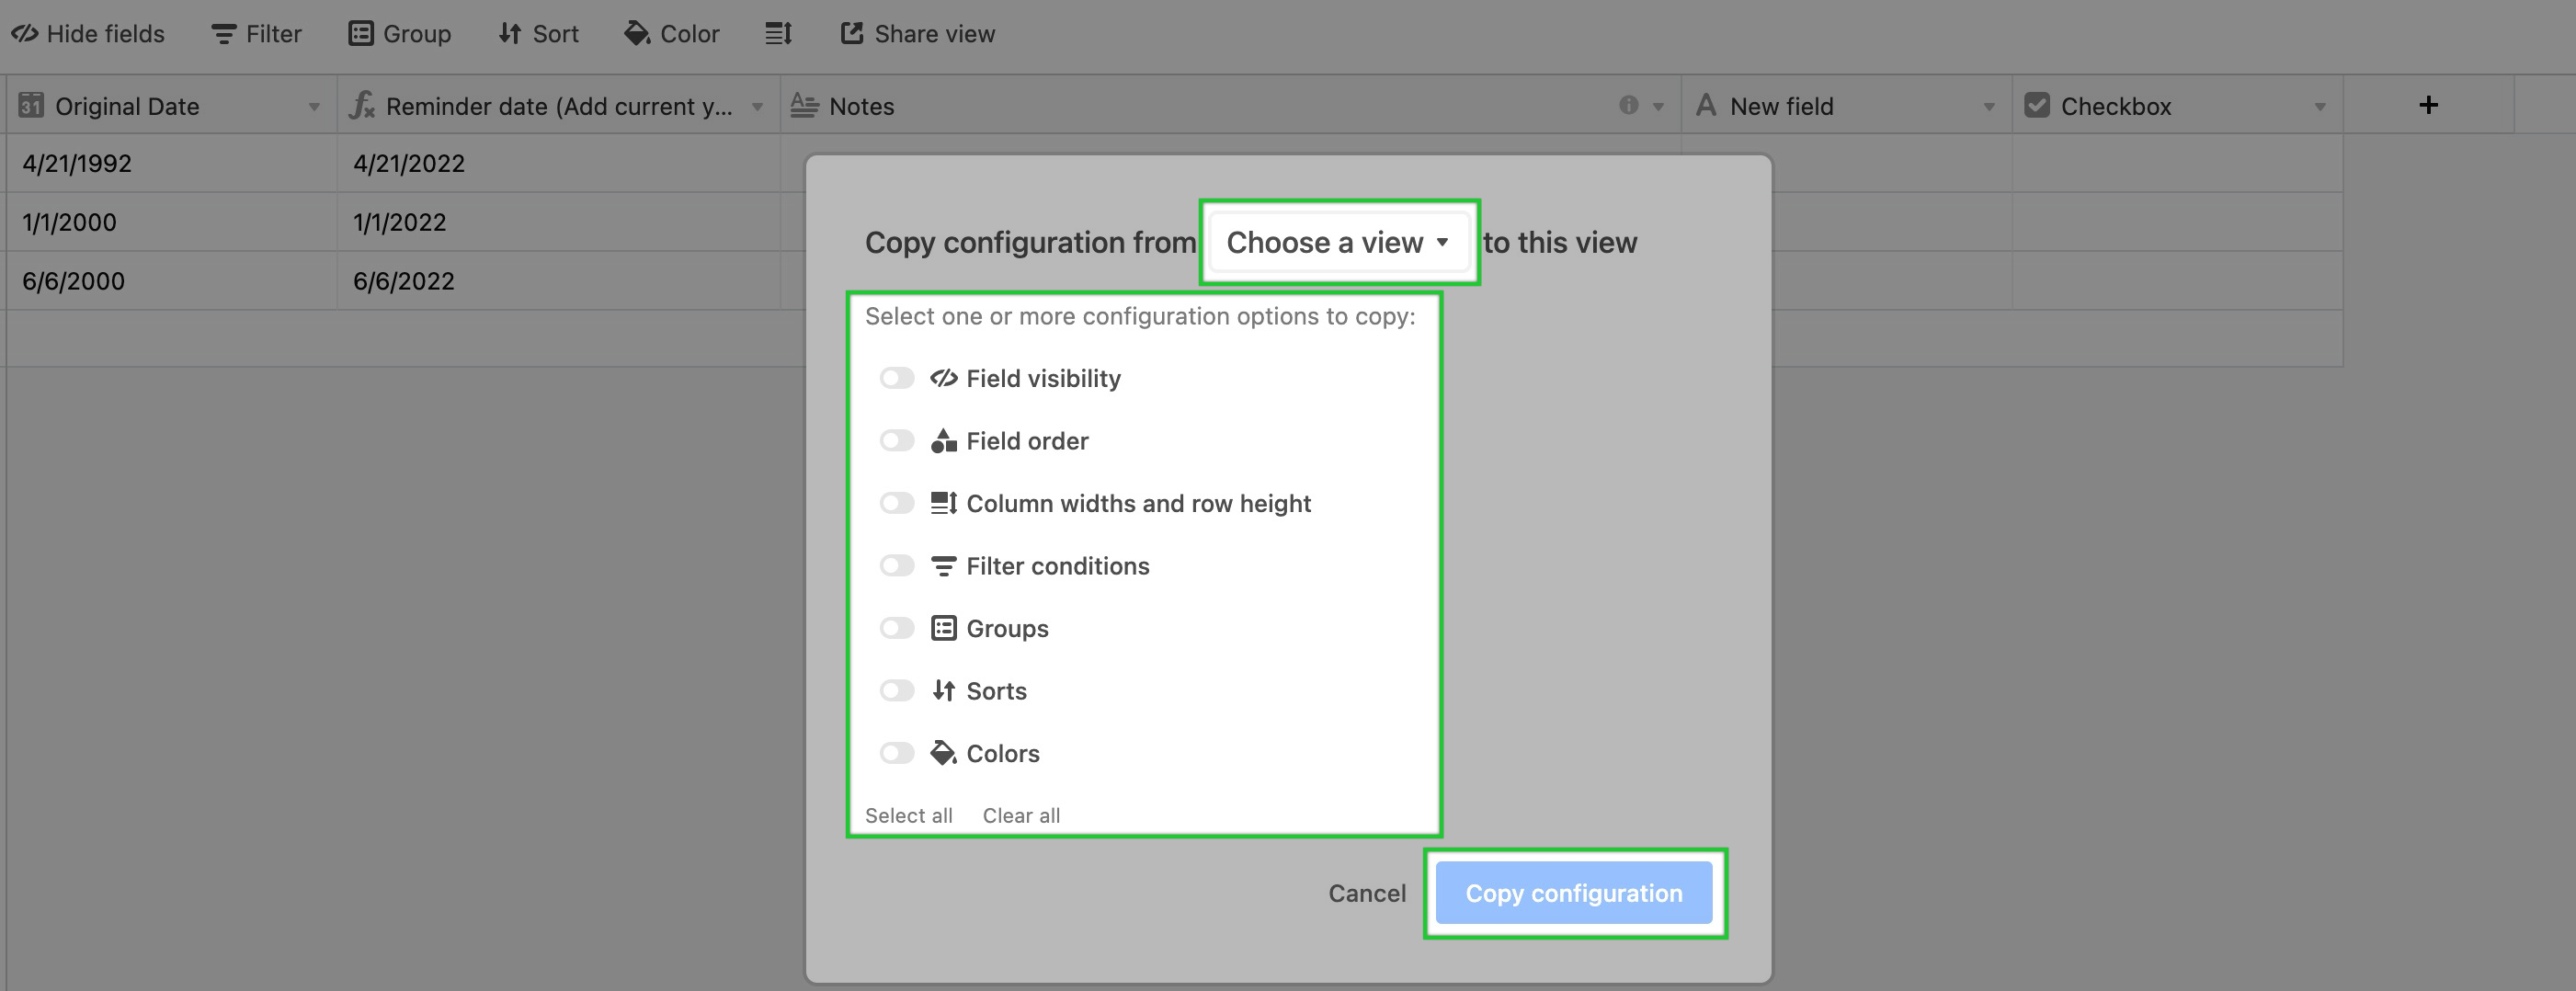Turn on the Filter conditions toggle
Viewport: 2576px width, 991px height.
897,566
